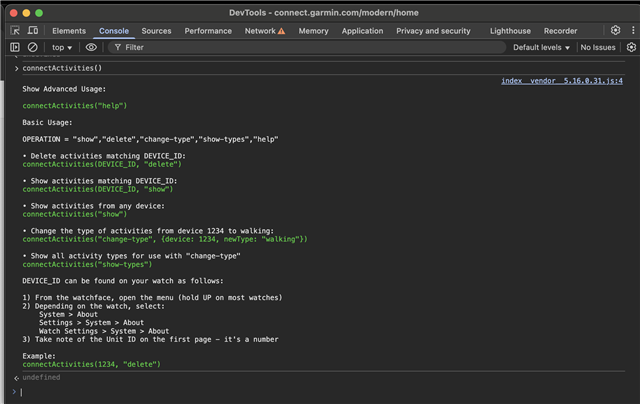Click the connectActivities() command entry

coord(62,68)
